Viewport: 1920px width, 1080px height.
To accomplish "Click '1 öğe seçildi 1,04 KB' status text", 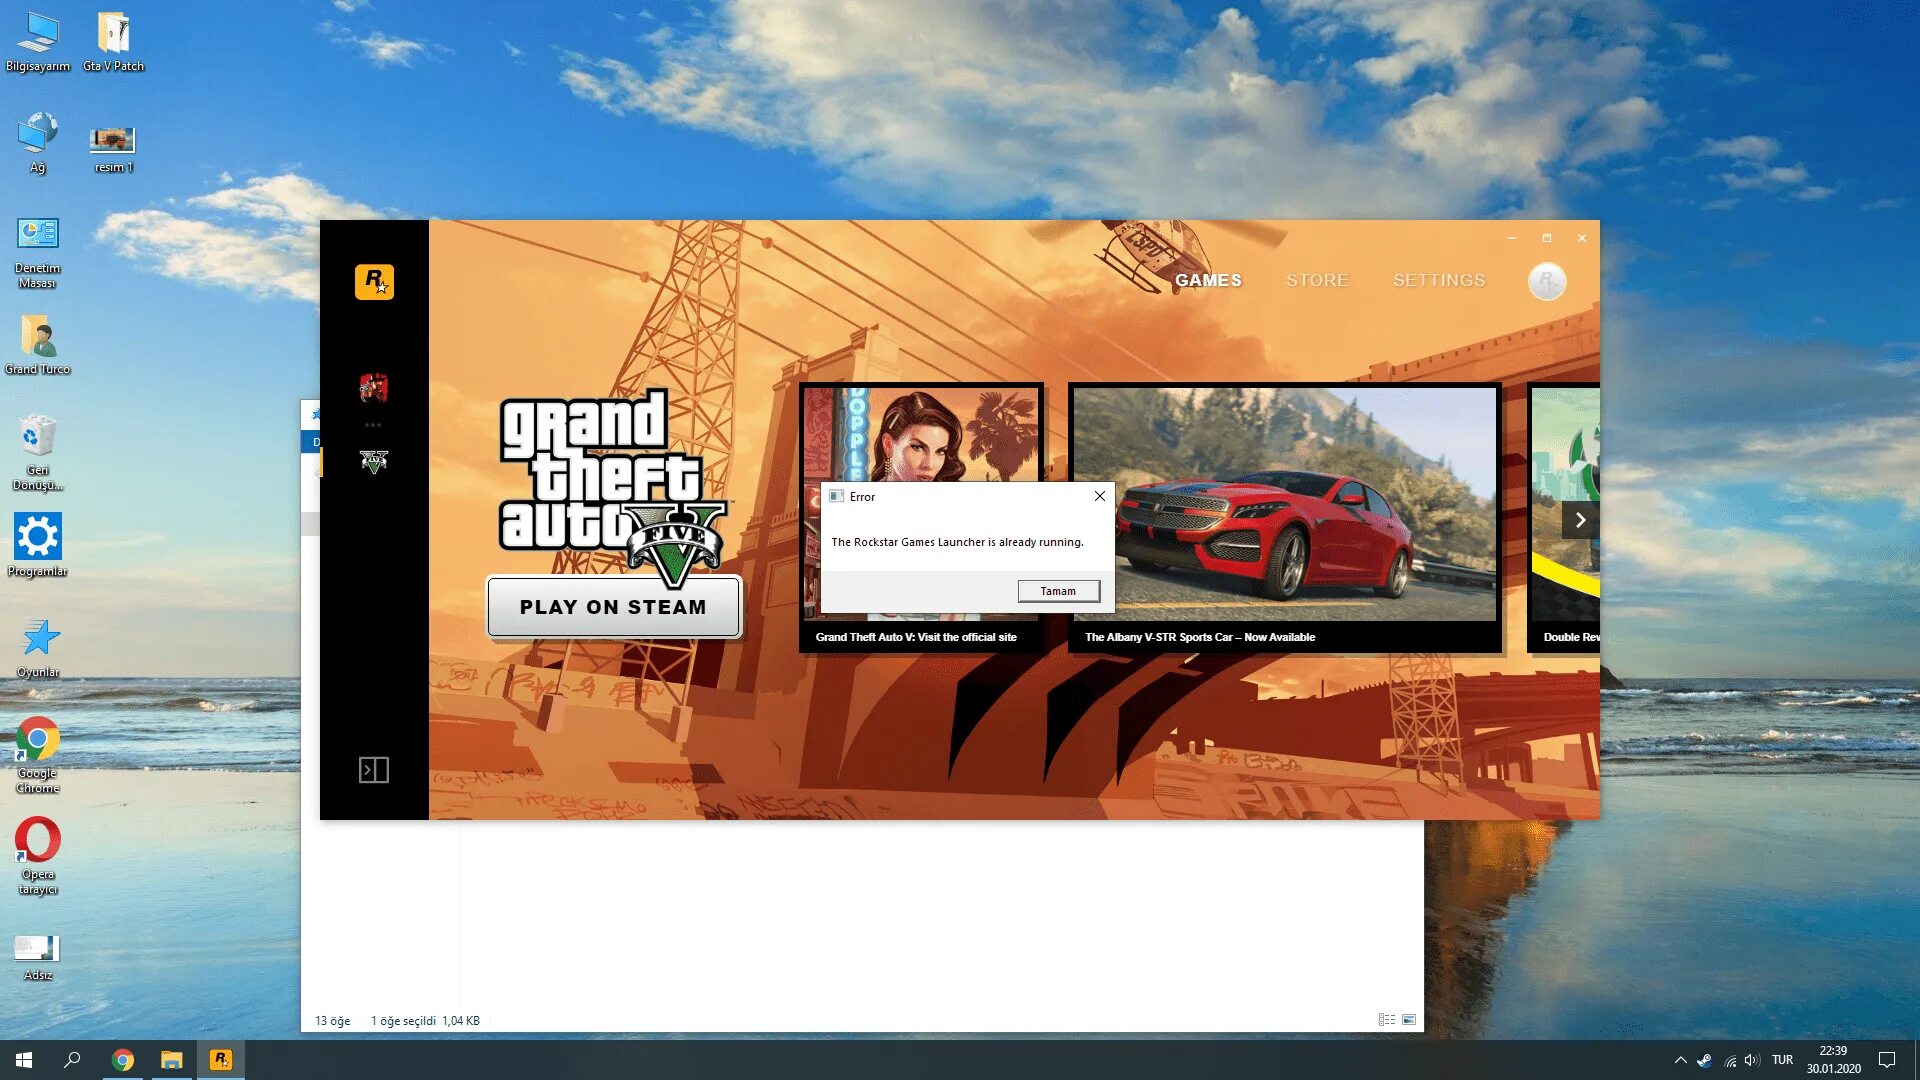I will [x=425, y=1021].
